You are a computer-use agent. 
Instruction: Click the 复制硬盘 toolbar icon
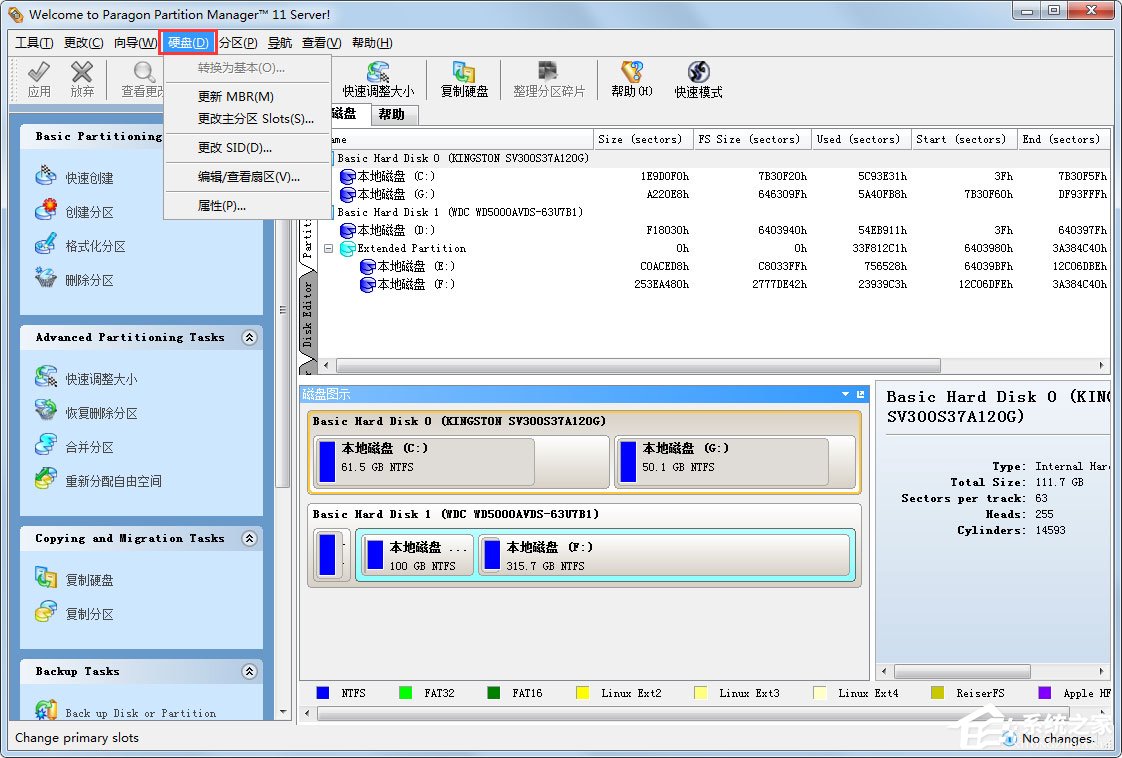[464, 72]
